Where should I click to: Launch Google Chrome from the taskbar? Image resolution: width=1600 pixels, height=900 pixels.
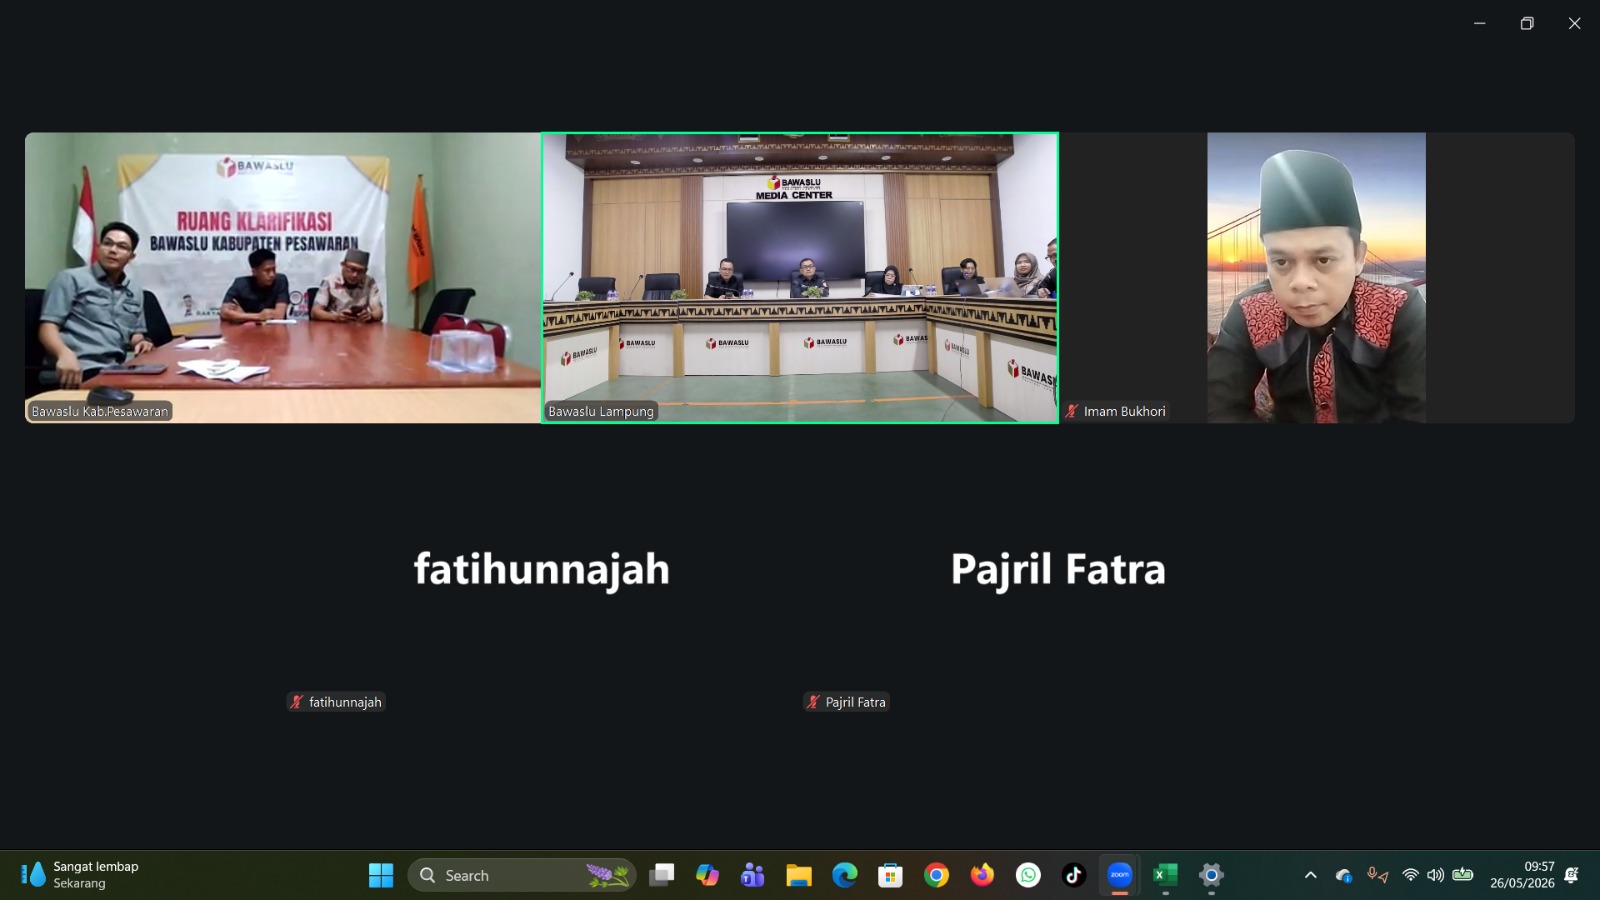(x=936, y=875)
